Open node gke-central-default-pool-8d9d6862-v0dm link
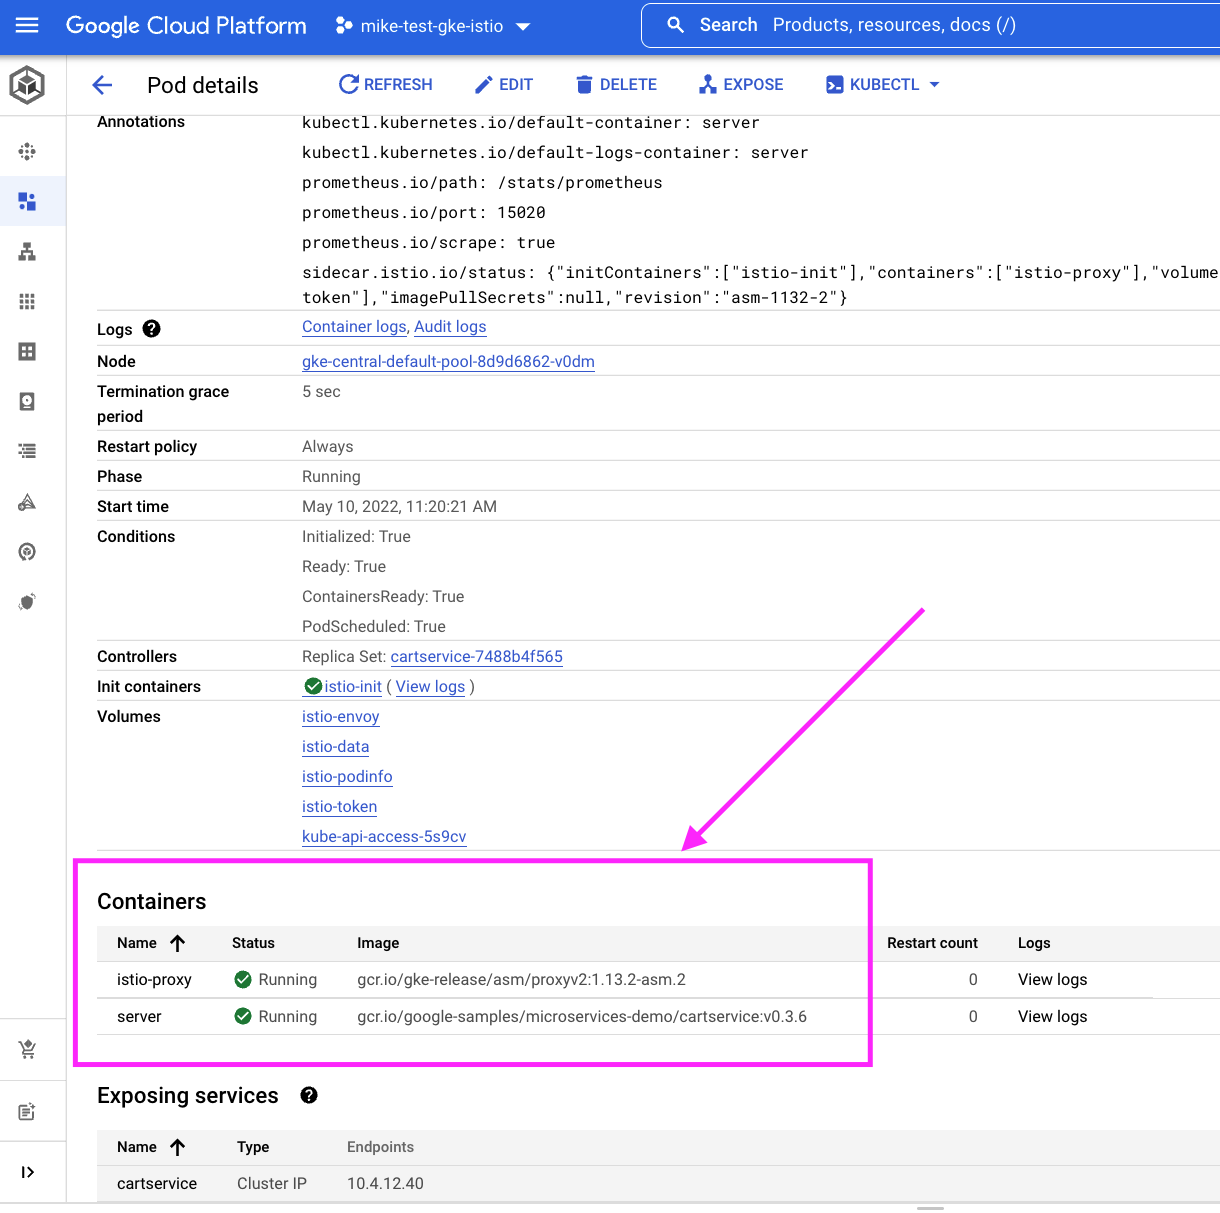Image resolution: width=1220 pixels, height=1213 pixels. tap(448, 362)
